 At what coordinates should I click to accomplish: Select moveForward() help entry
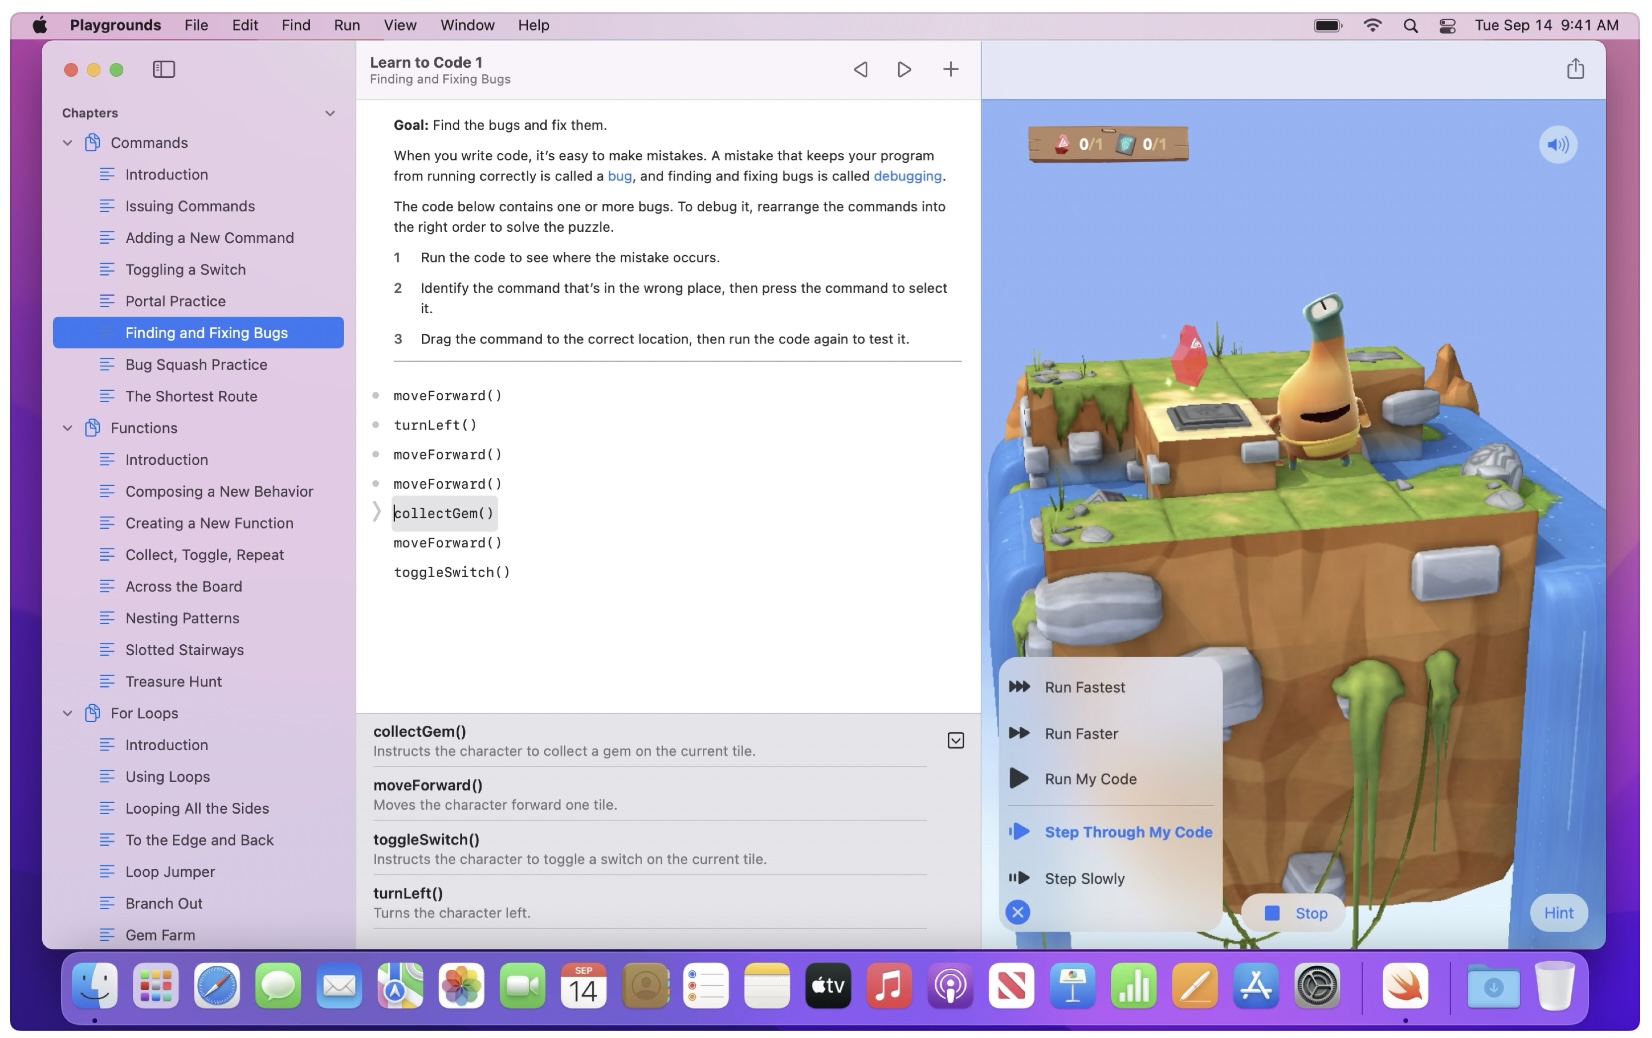(x=649, y=794)
